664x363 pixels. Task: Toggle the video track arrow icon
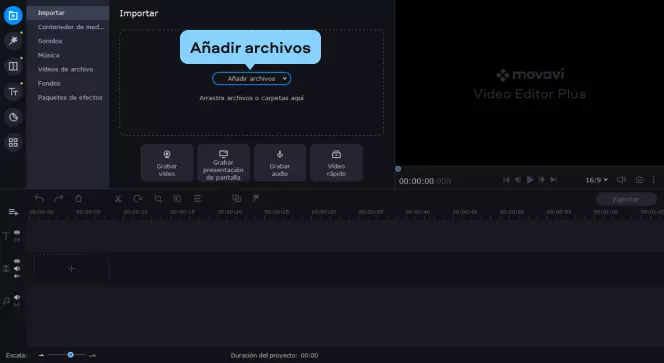(17, 276)
